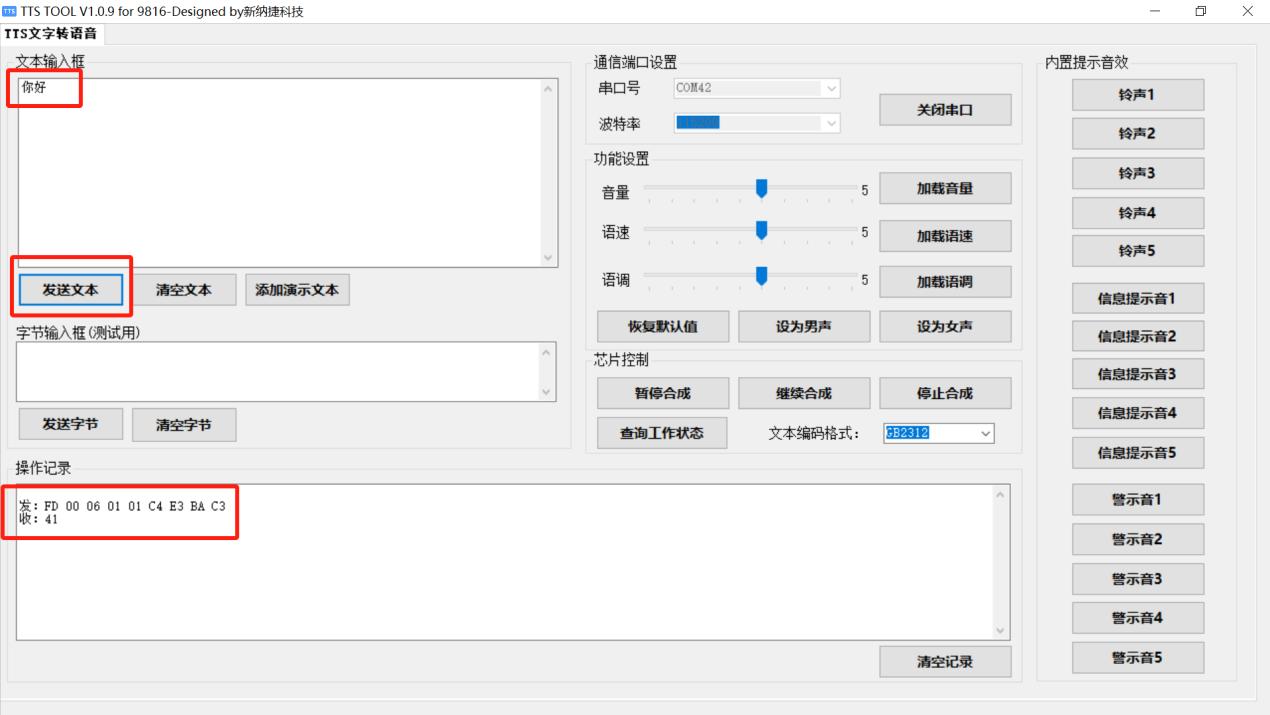Play the built-in 铃声1 ringtone
The width and height of the screenshot is (1270, 715).
(x=1137, y=94)
